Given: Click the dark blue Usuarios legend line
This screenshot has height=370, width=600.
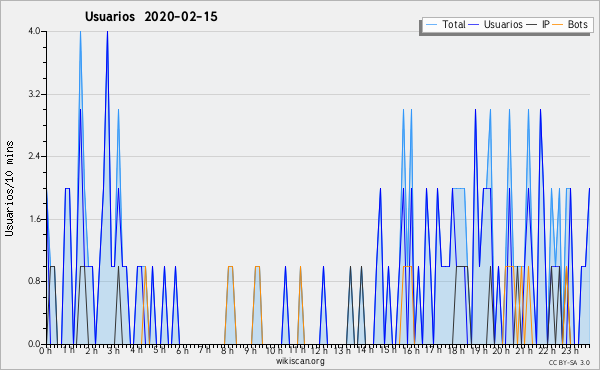Looking at the screenshot, I should (474, 25).
